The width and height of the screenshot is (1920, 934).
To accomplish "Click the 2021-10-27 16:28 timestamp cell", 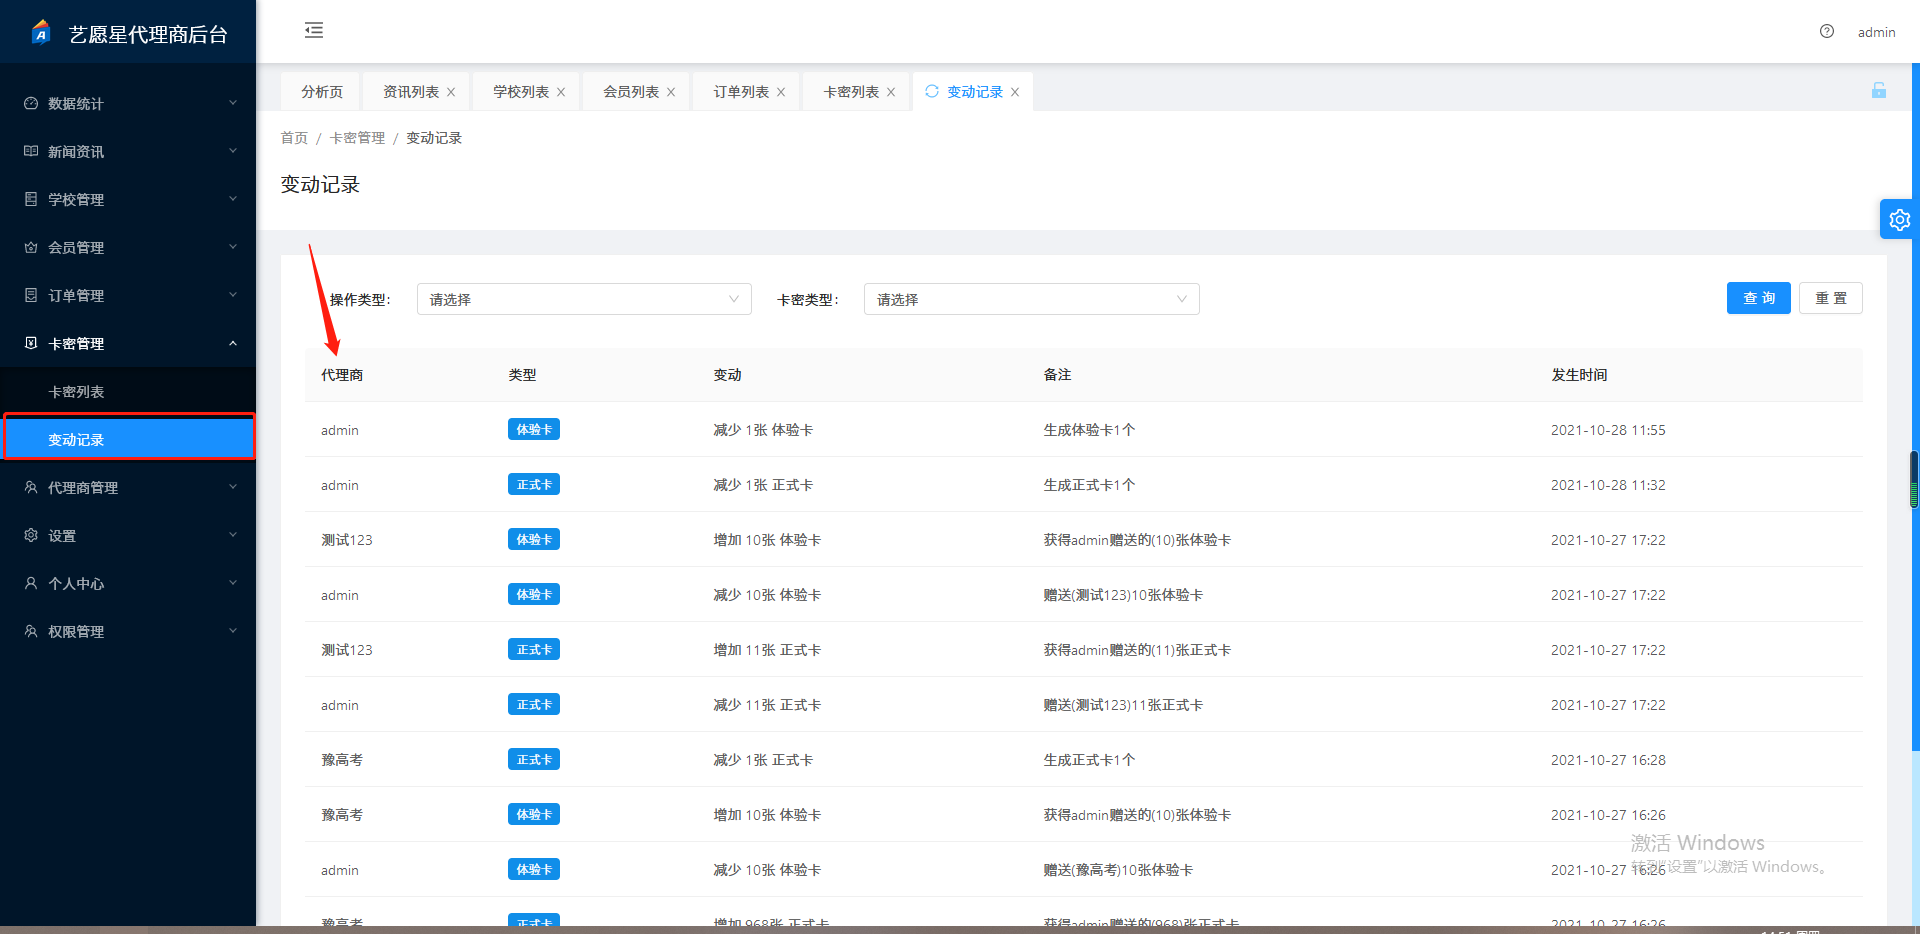I will tap(1608, 760).
